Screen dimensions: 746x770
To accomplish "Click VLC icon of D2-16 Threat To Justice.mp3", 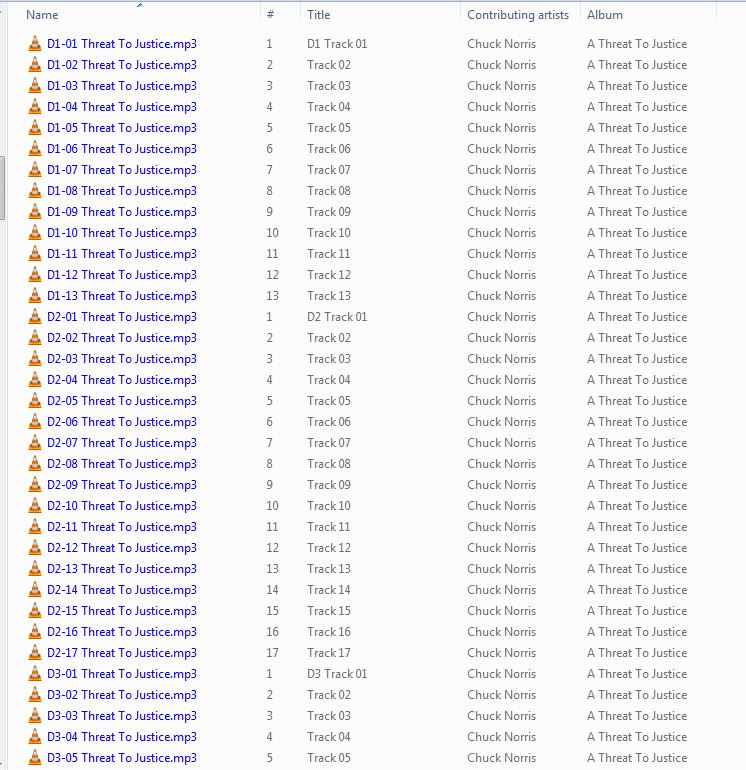I will coord(35,632).
